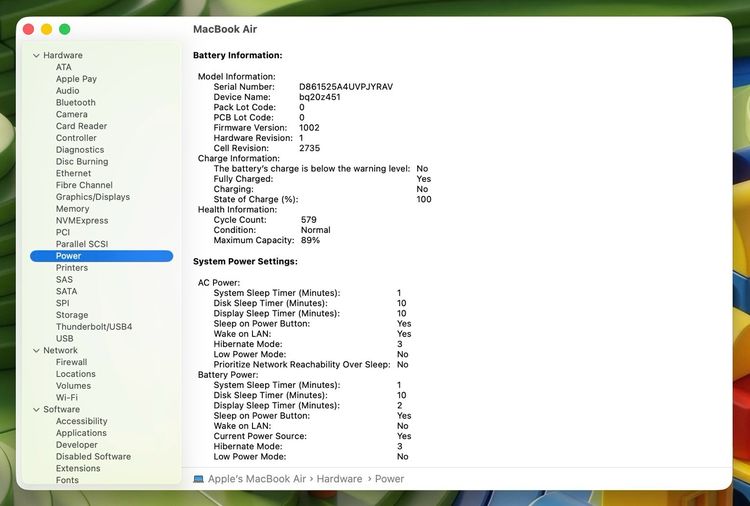Select Card Reader item
750x506 pixels.
click(81, 126)
